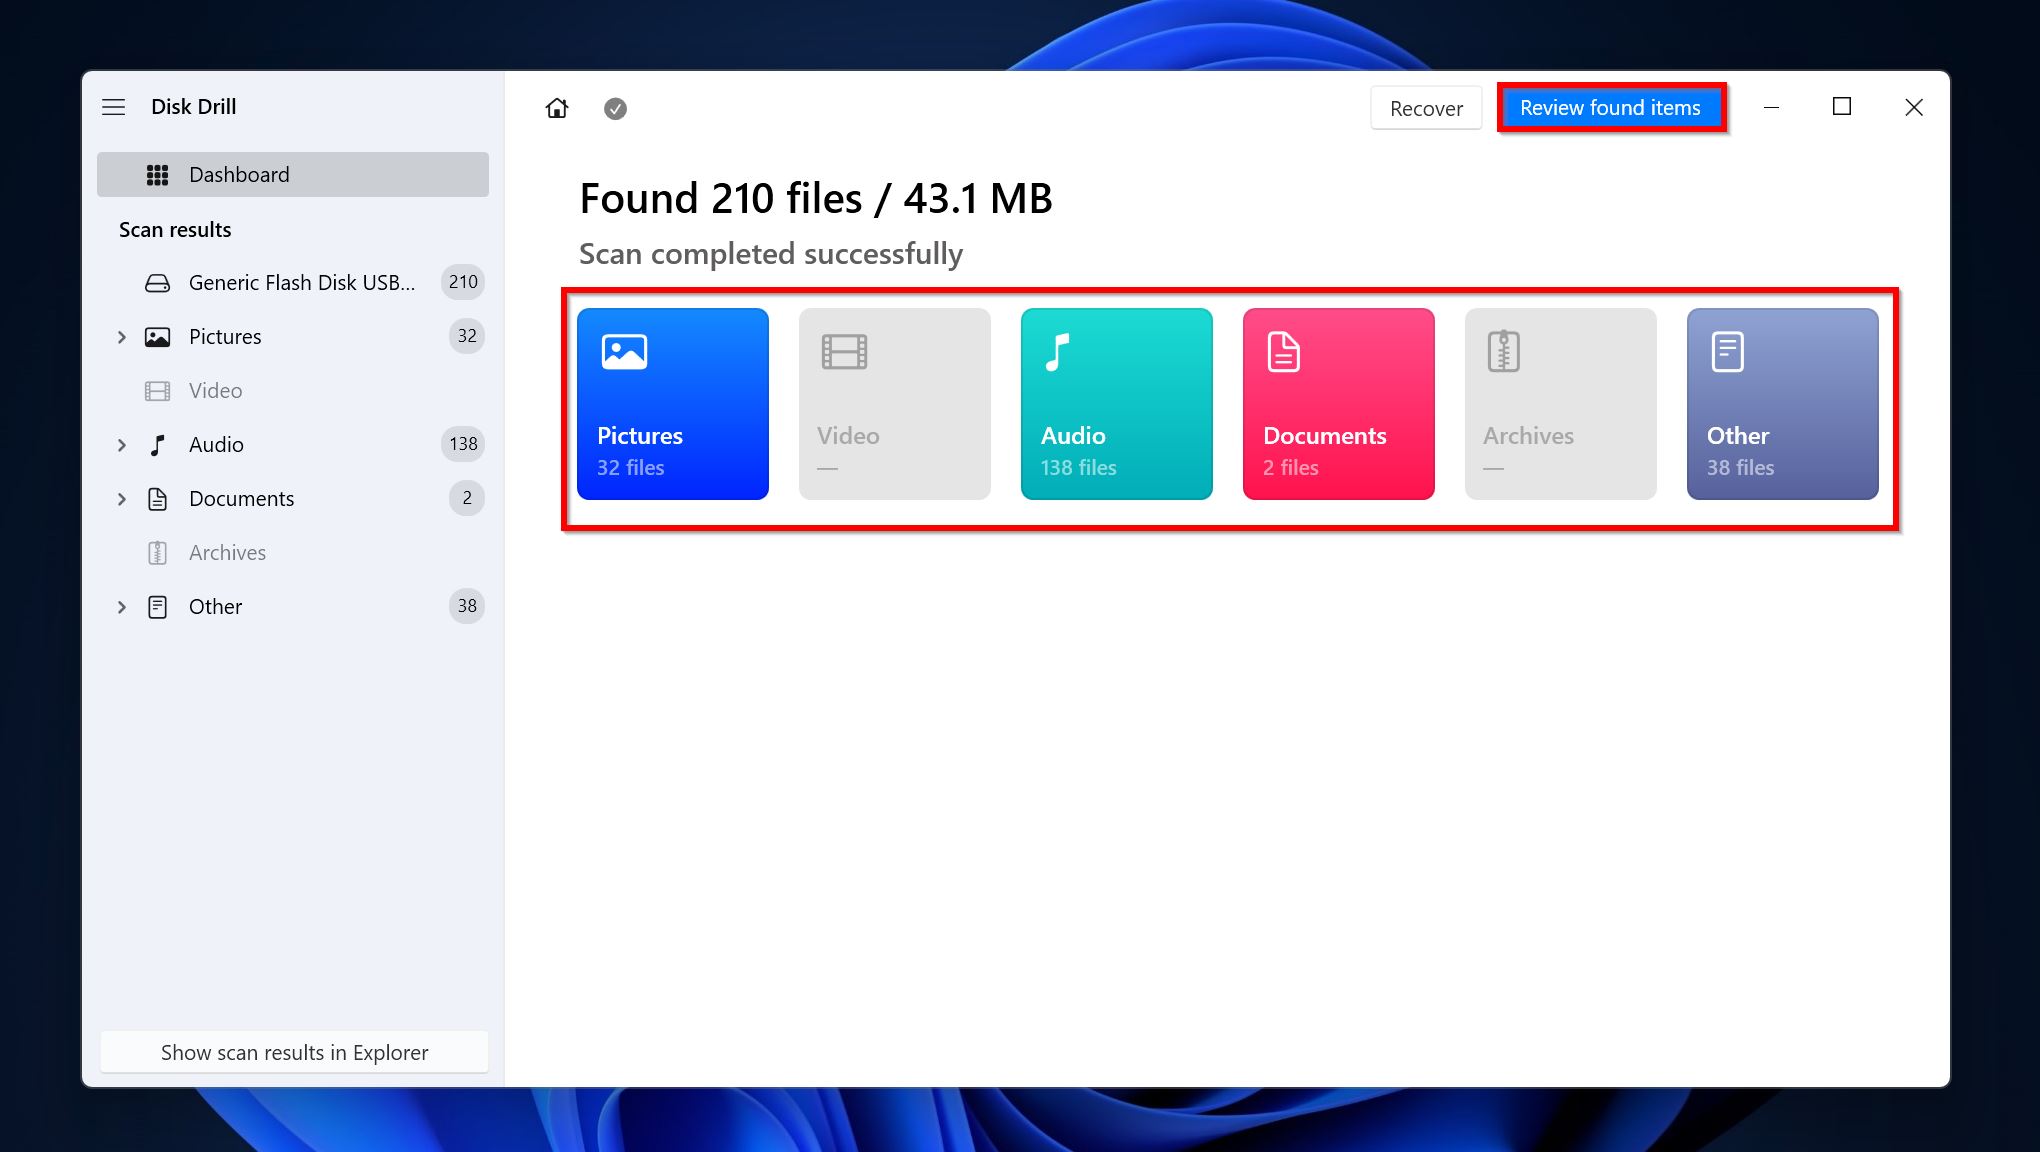The height and width of the screenshot is (1152, 2040).
Task: Click the Recover button
Action: click(1425, 108)
